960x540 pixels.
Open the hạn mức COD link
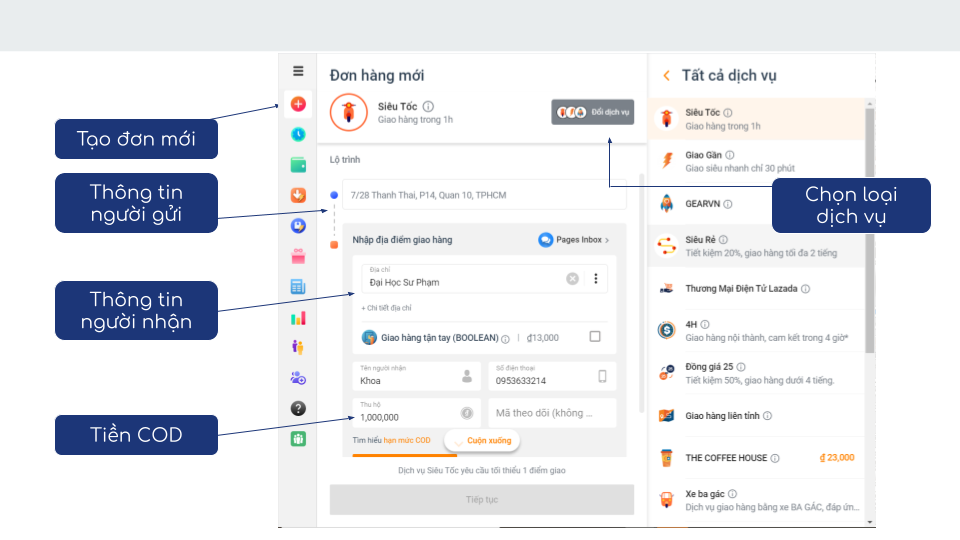(x=407, y=440)
